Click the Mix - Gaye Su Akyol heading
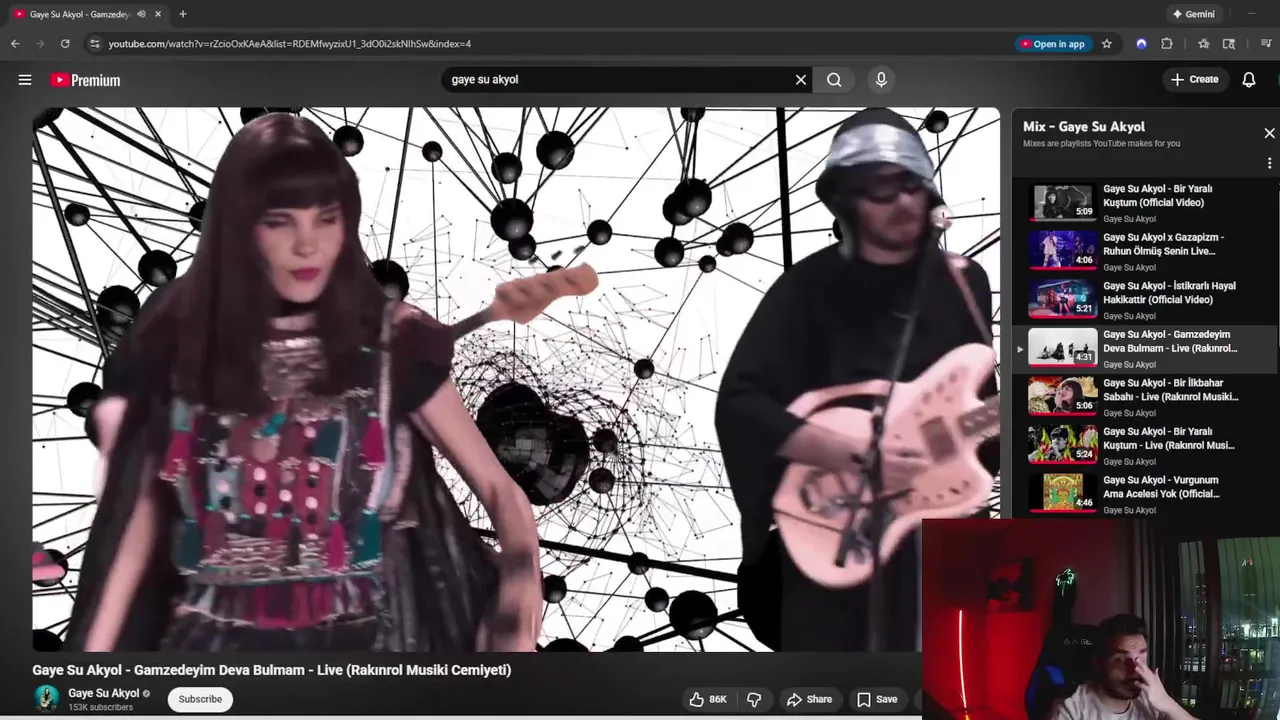The width and height of the screenshot is (1280, 720). [1084, 127]
